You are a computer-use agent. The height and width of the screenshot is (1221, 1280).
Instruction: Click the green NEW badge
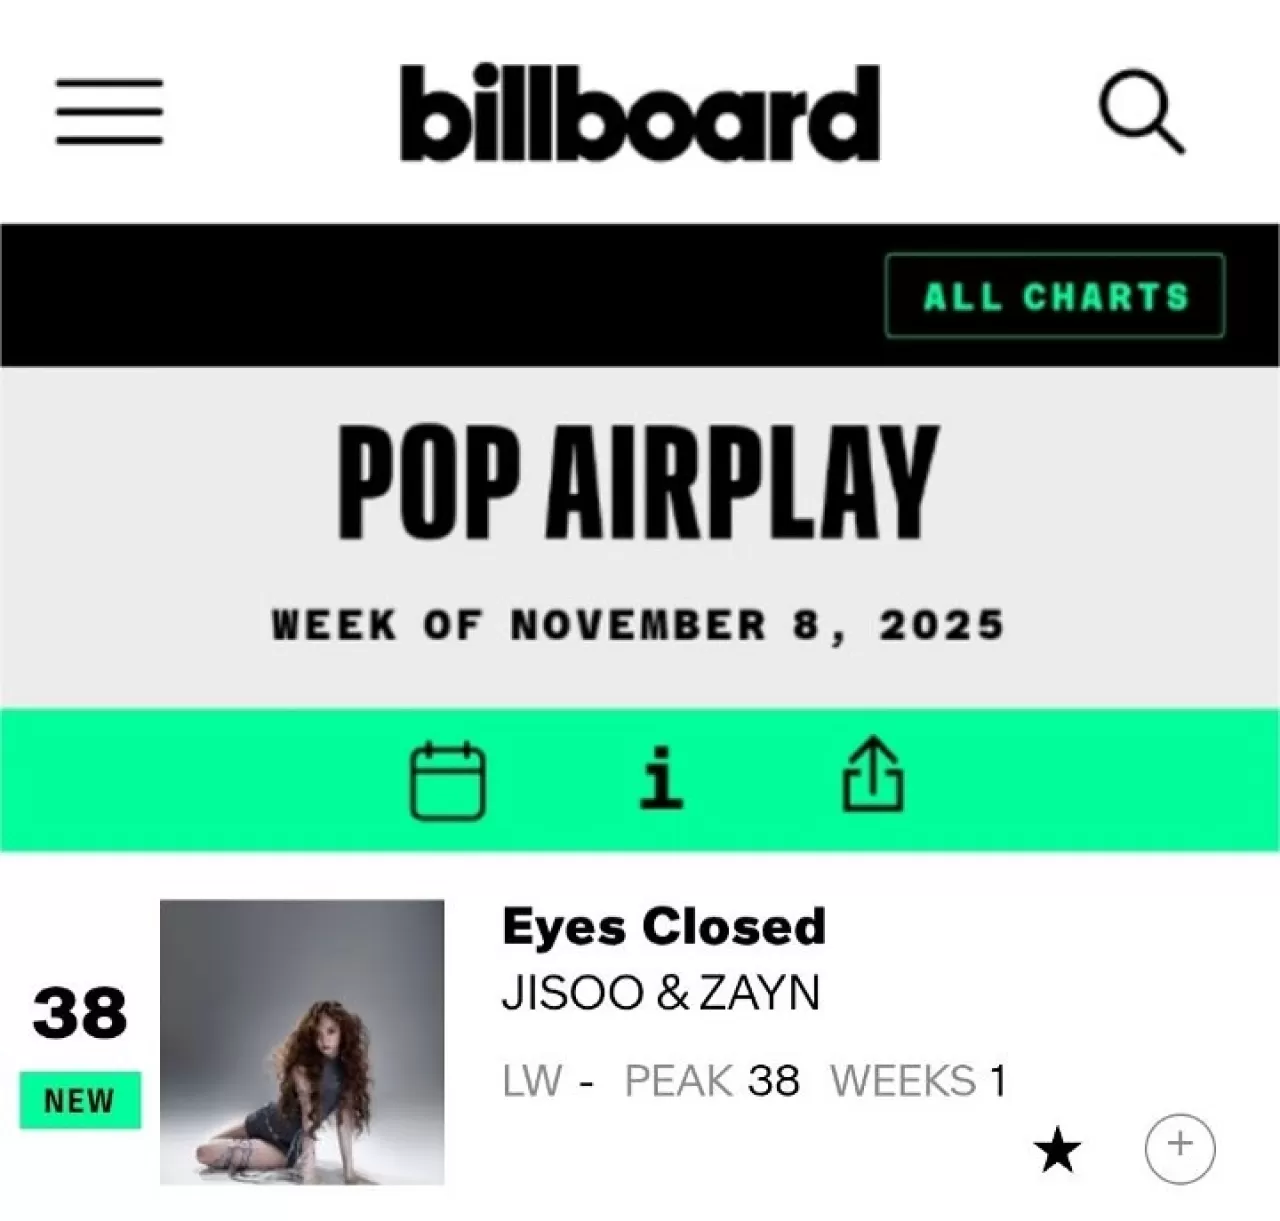pos(80,1100)
